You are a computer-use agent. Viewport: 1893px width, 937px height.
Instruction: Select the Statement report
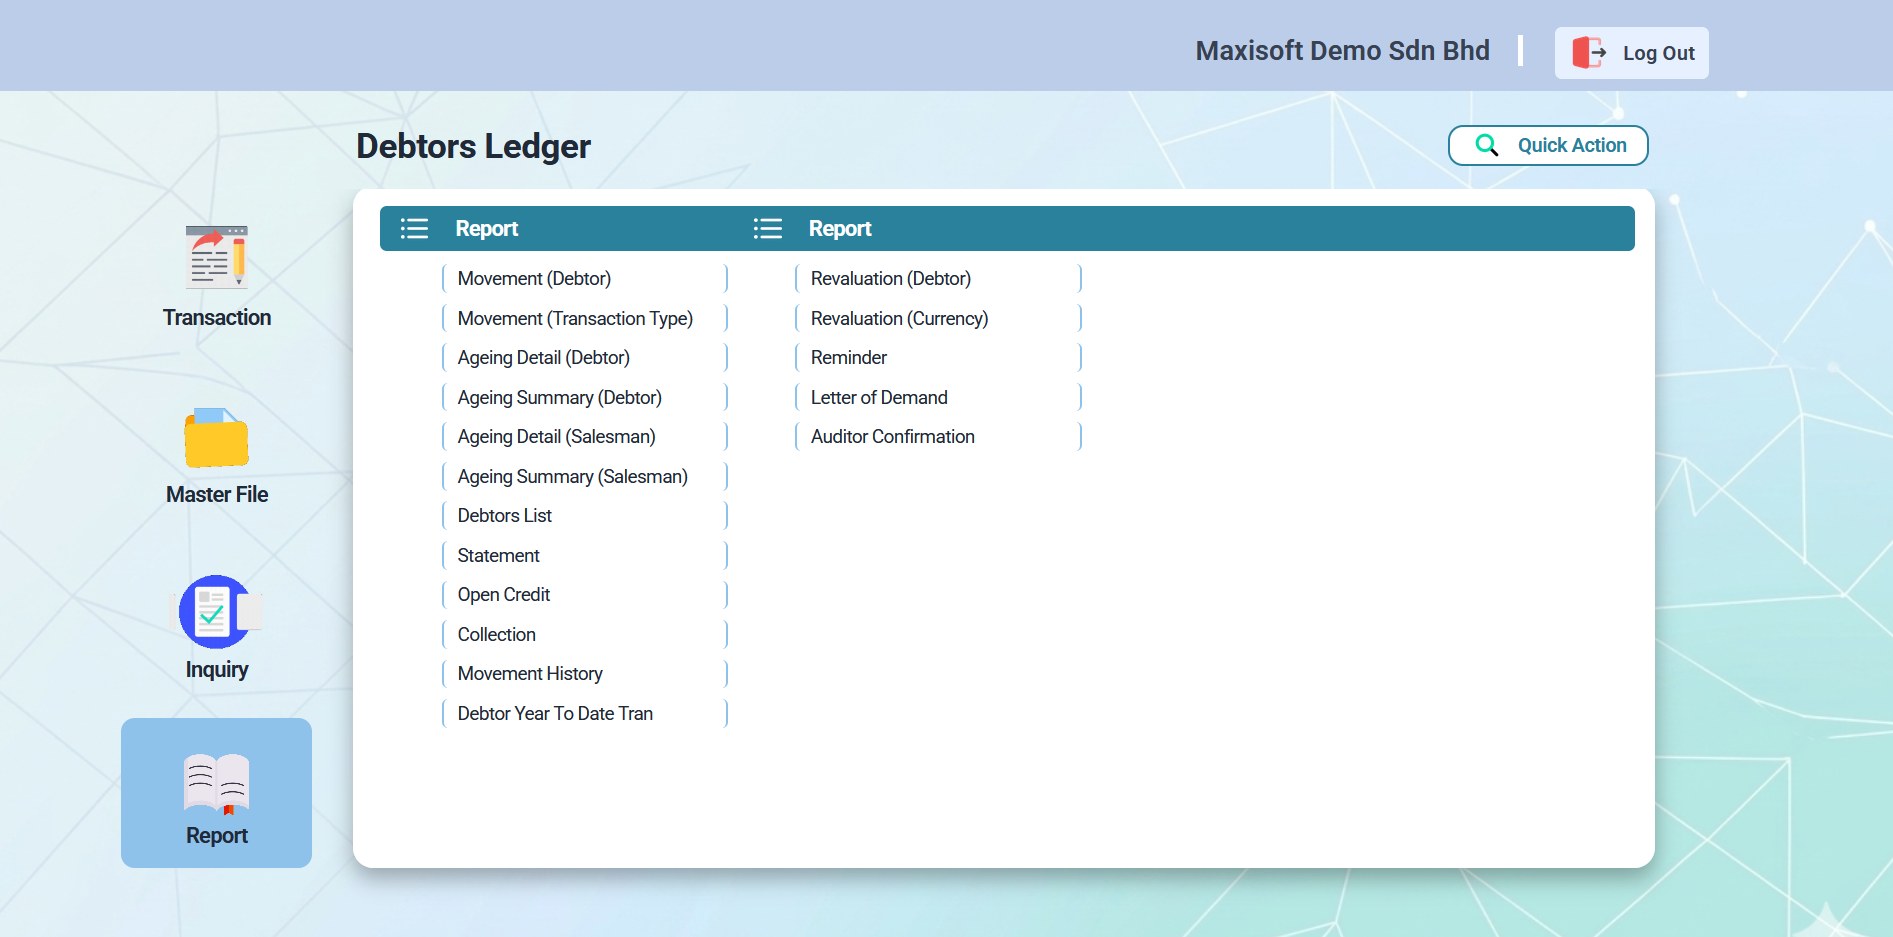coord(585,555)
